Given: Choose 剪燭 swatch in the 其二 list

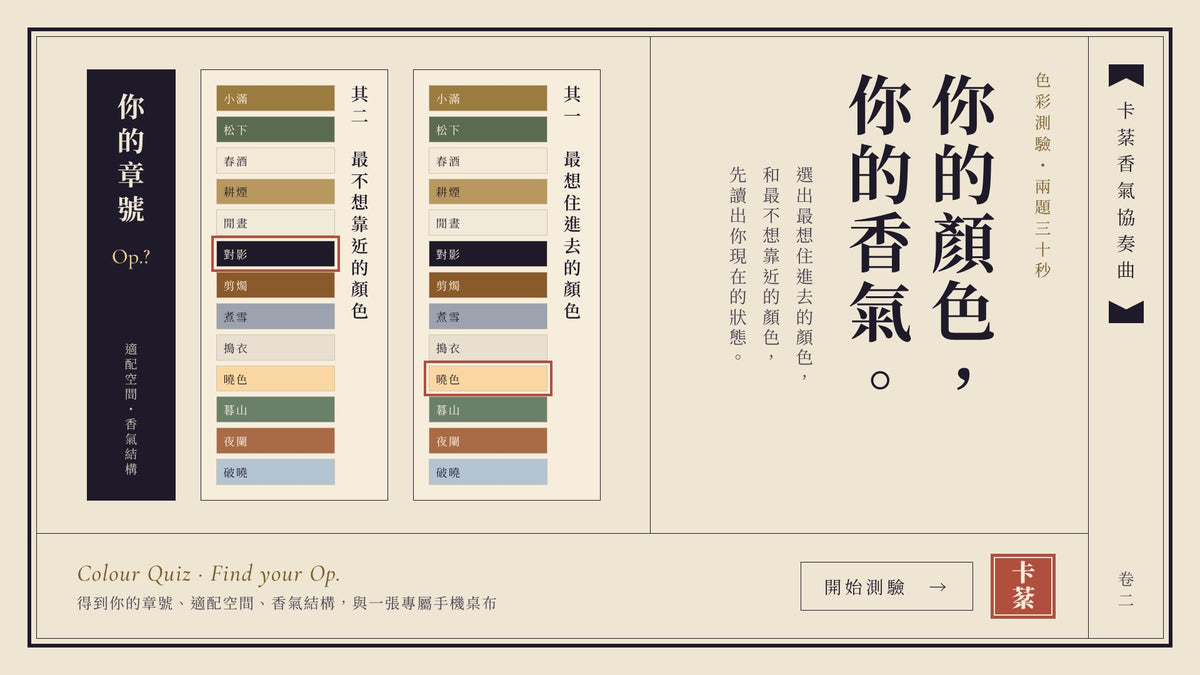Looking at the screenshot, I should [x=275, y=285].
